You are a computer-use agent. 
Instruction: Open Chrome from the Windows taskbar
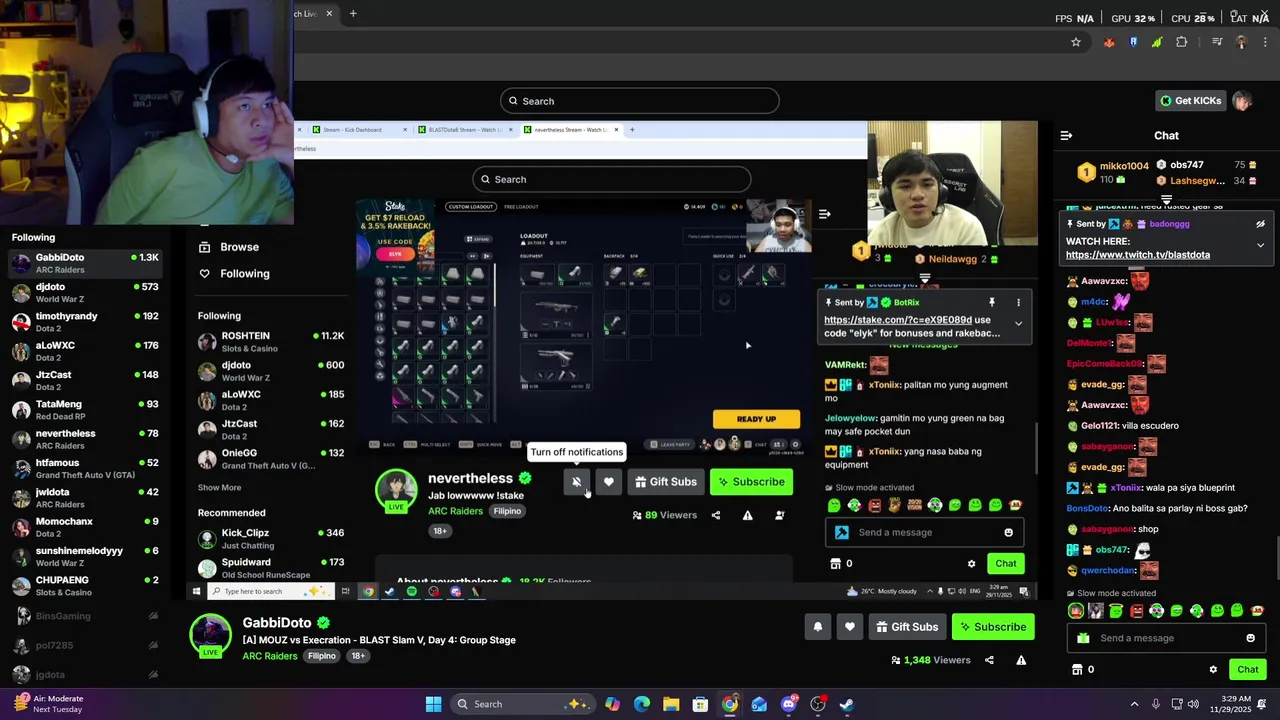pyautogui.click(x=730, y=704)
